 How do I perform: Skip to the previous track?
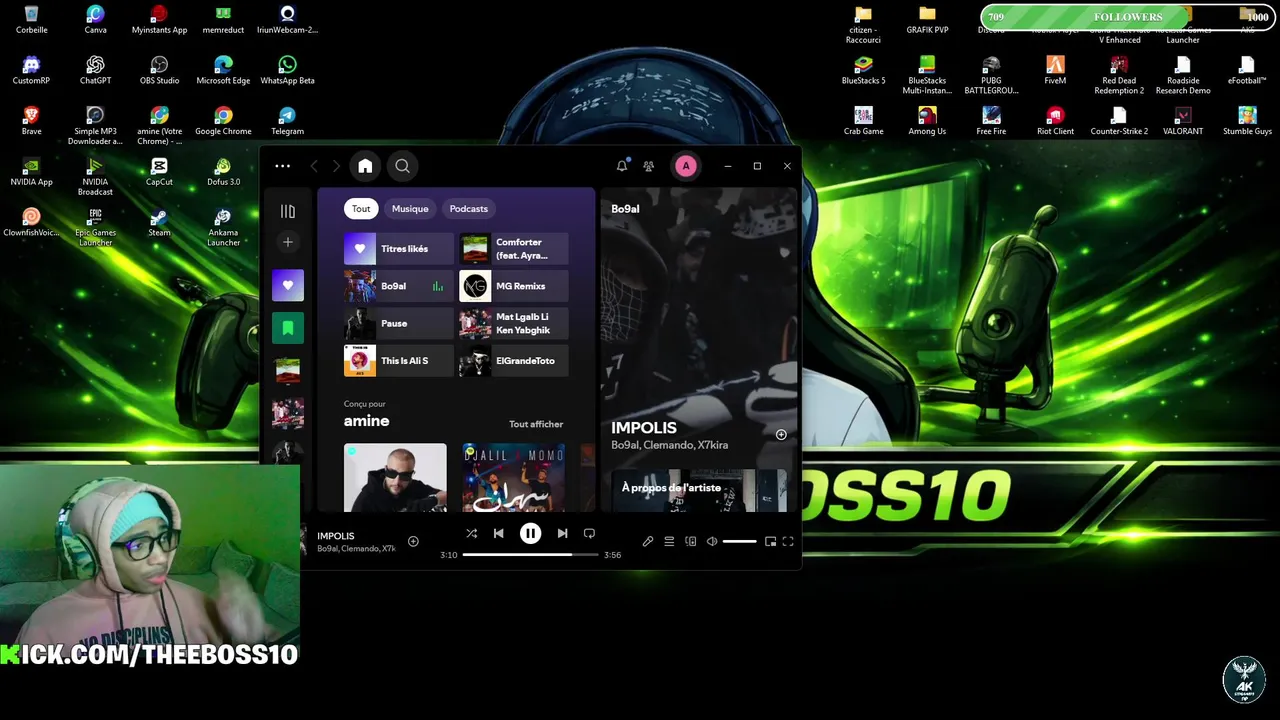tap(499, 534)
